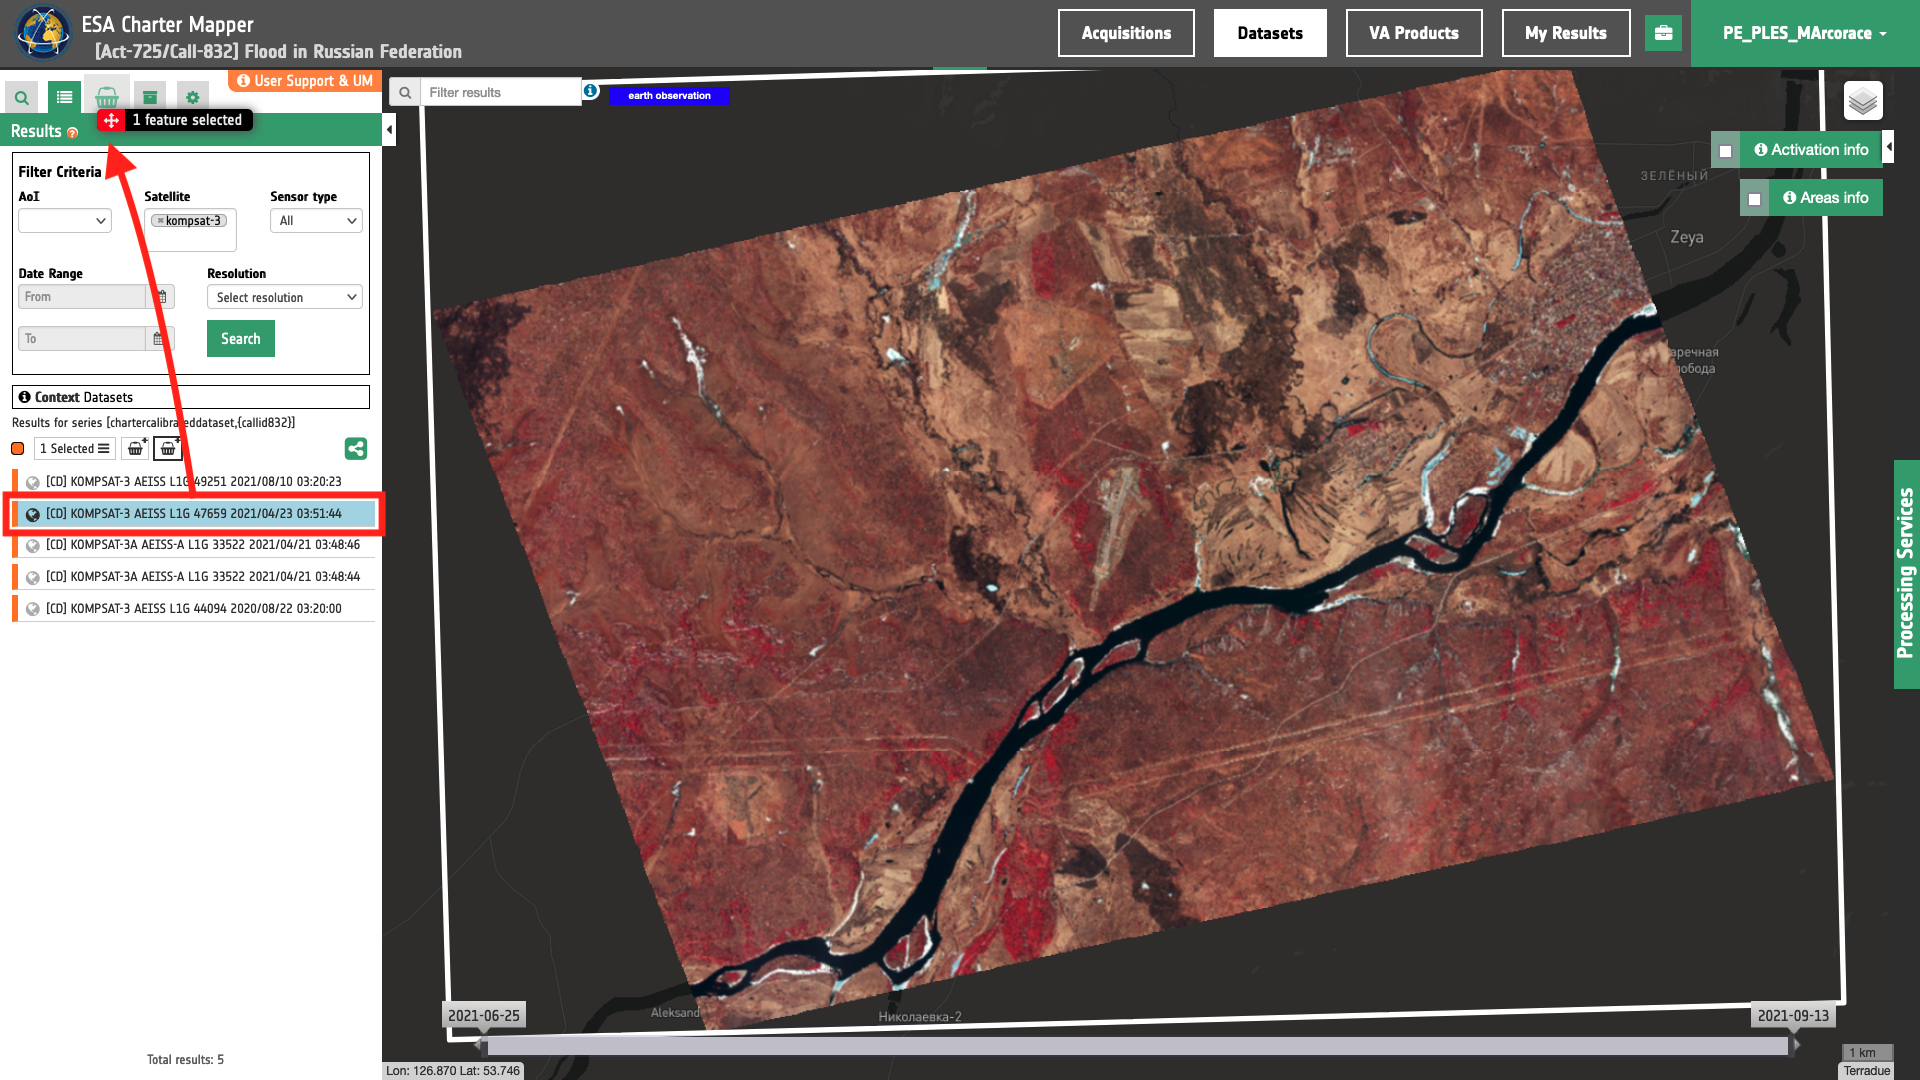Click the 2021-06-25 timeline start marker
The width and height of the screenshot is (1920, 1080).
pos(484,1016)
